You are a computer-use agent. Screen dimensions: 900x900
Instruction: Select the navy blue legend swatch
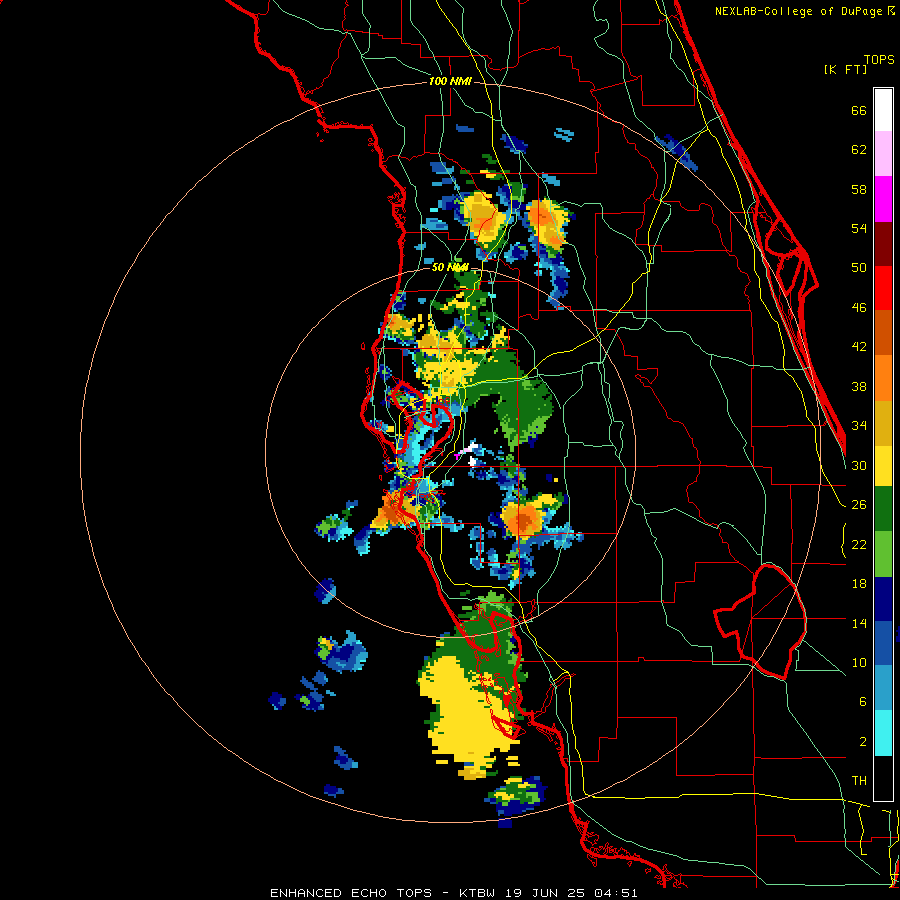coord(883,599)
